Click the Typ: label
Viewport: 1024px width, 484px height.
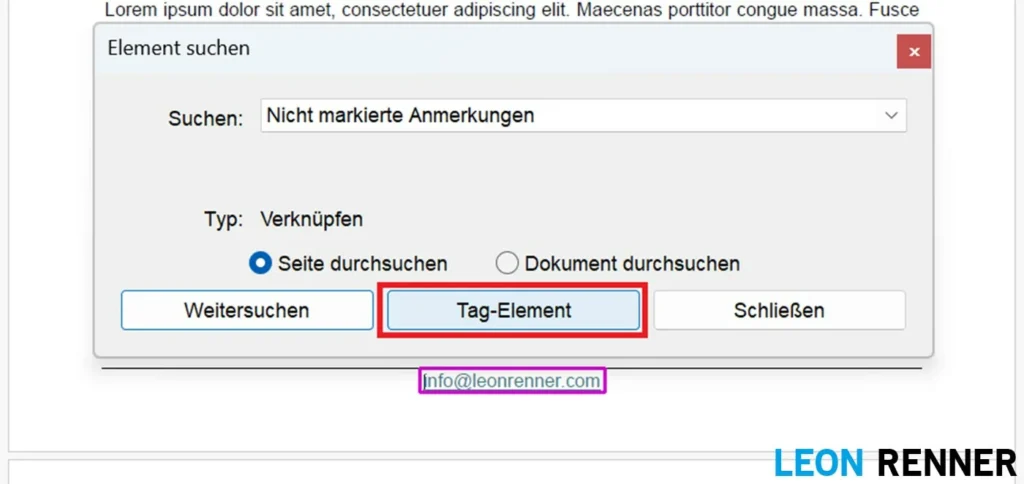(x=223, y=219)
